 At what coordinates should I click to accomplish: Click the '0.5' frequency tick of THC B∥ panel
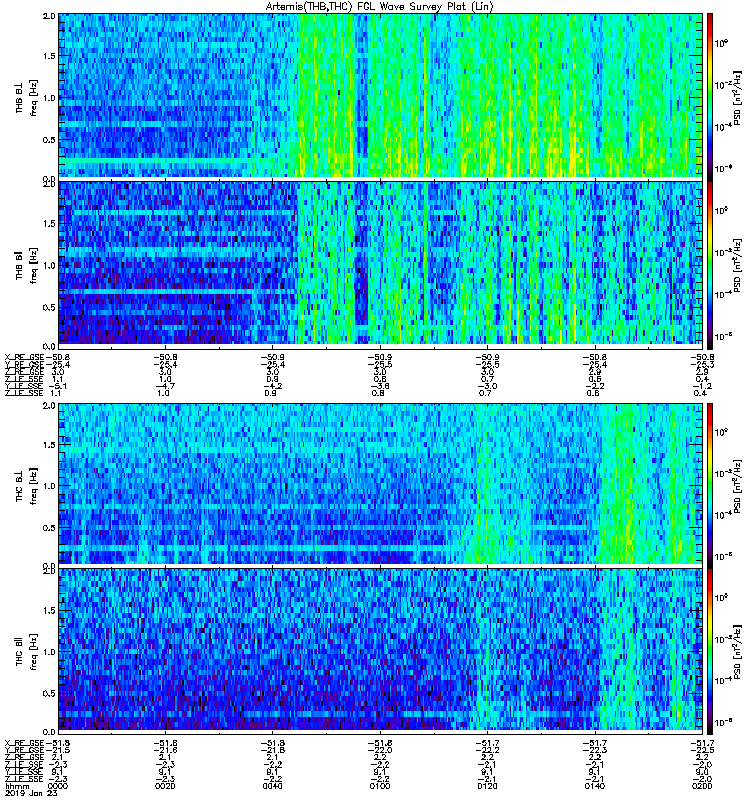[49, 693]
